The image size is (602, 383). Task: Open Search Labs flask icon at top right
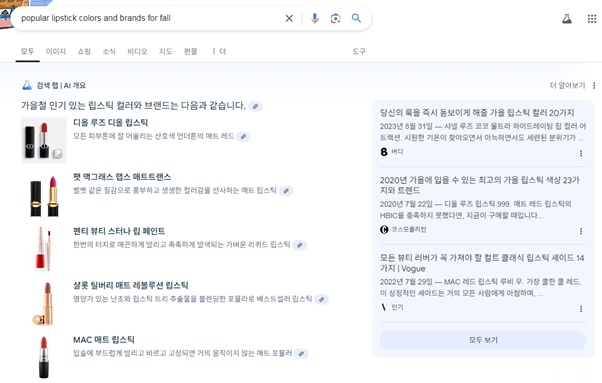[567, 18]
